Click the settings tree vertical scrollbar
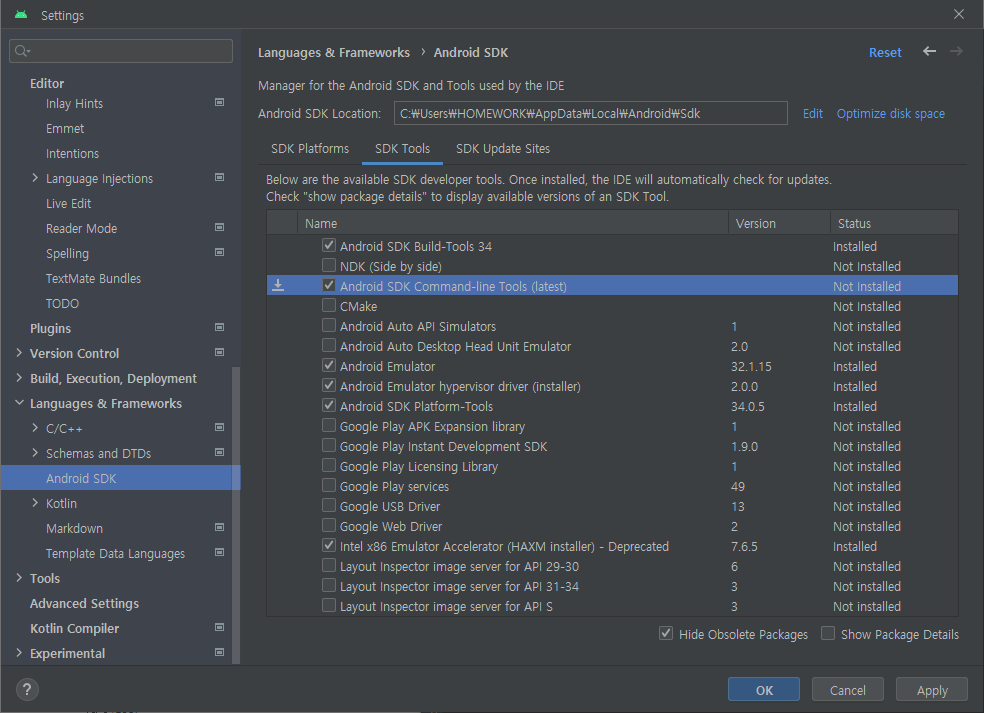The height and width of the screenshot is (713, 984). click(236, 515)
